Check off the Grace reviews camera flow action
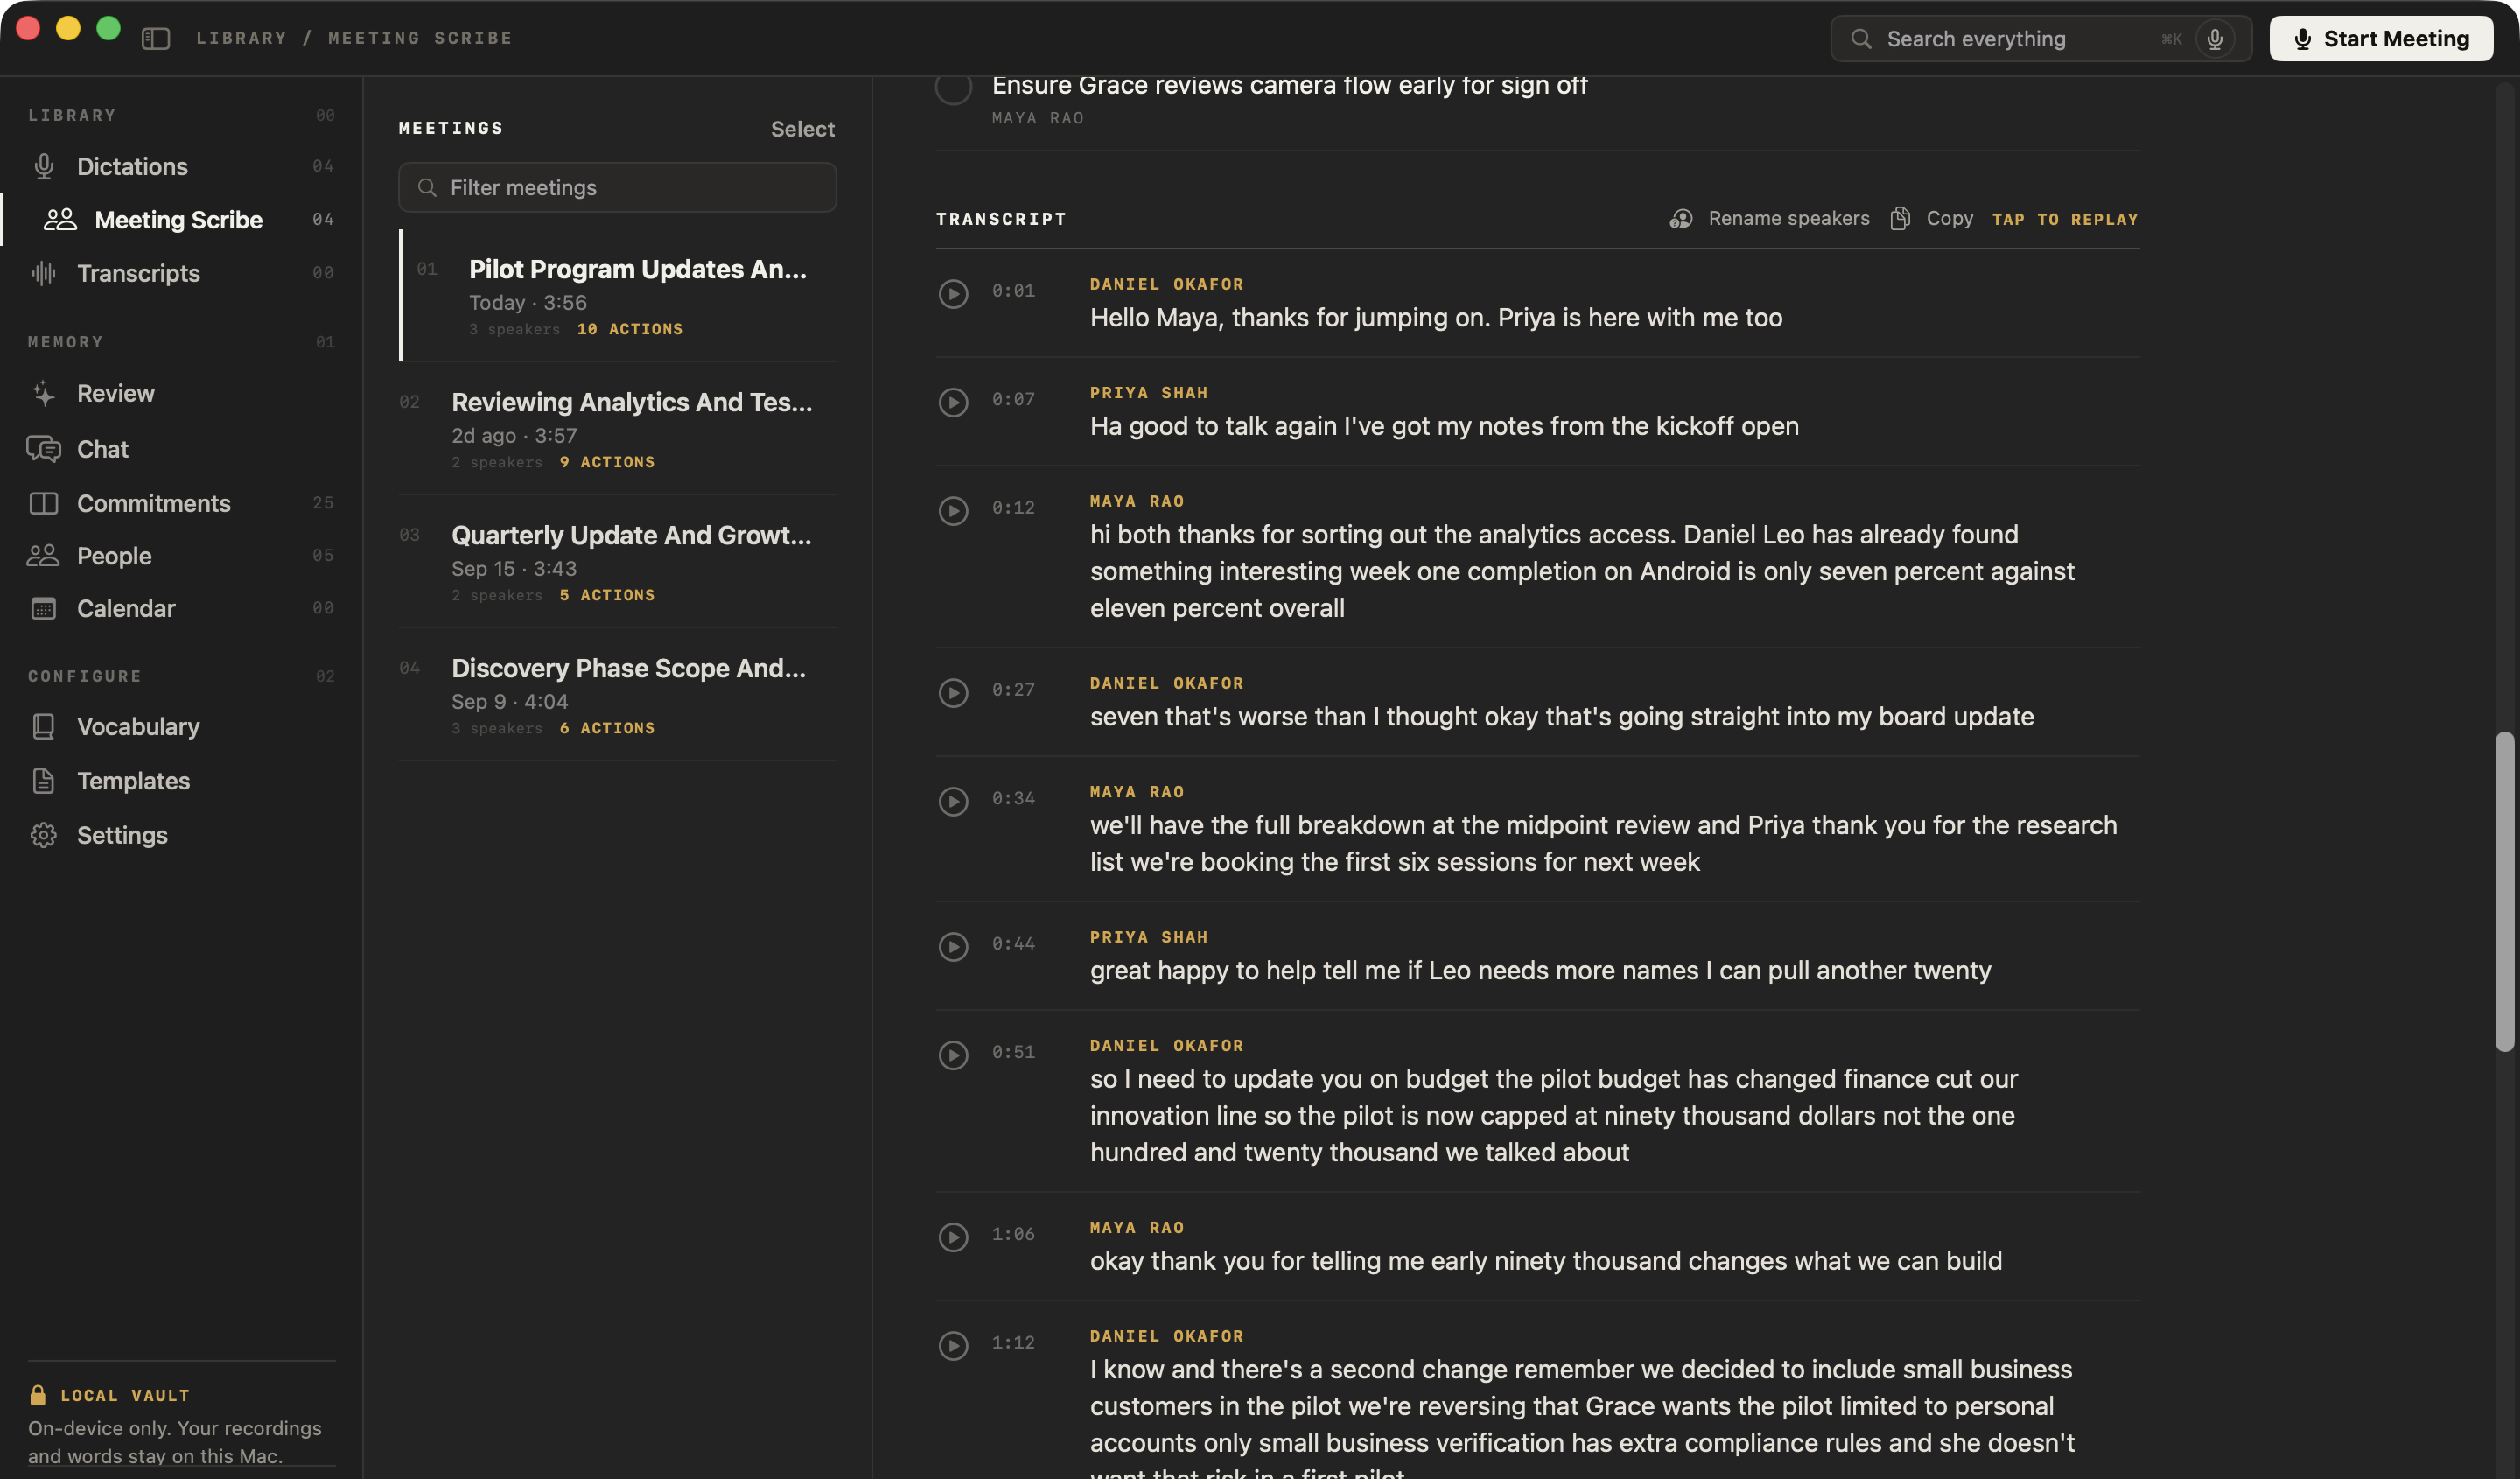The height and width of the screenshot is (1479, 2520). [x=953, y=88]
